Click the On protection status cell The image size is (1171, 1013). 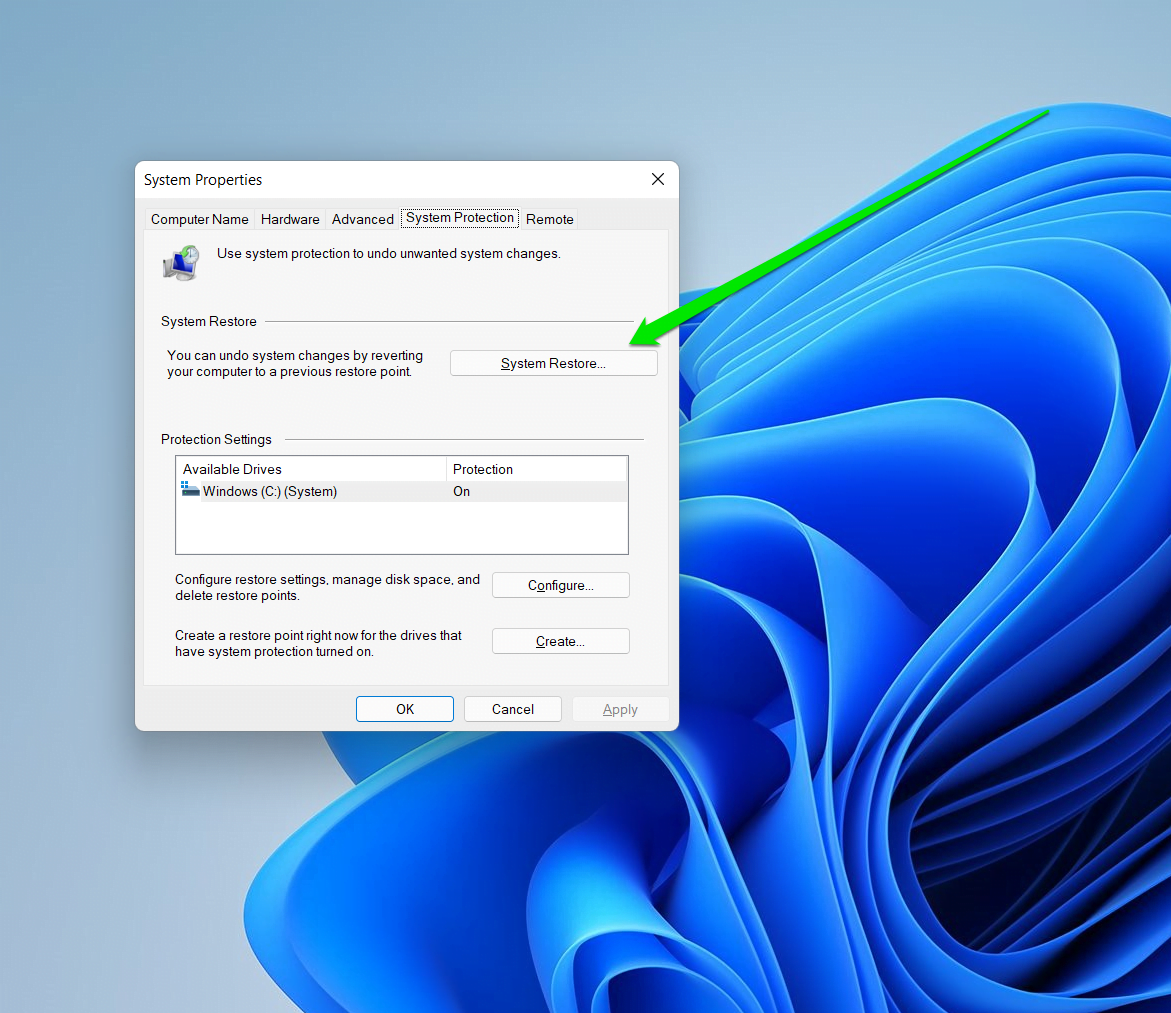tap(462, 492)
